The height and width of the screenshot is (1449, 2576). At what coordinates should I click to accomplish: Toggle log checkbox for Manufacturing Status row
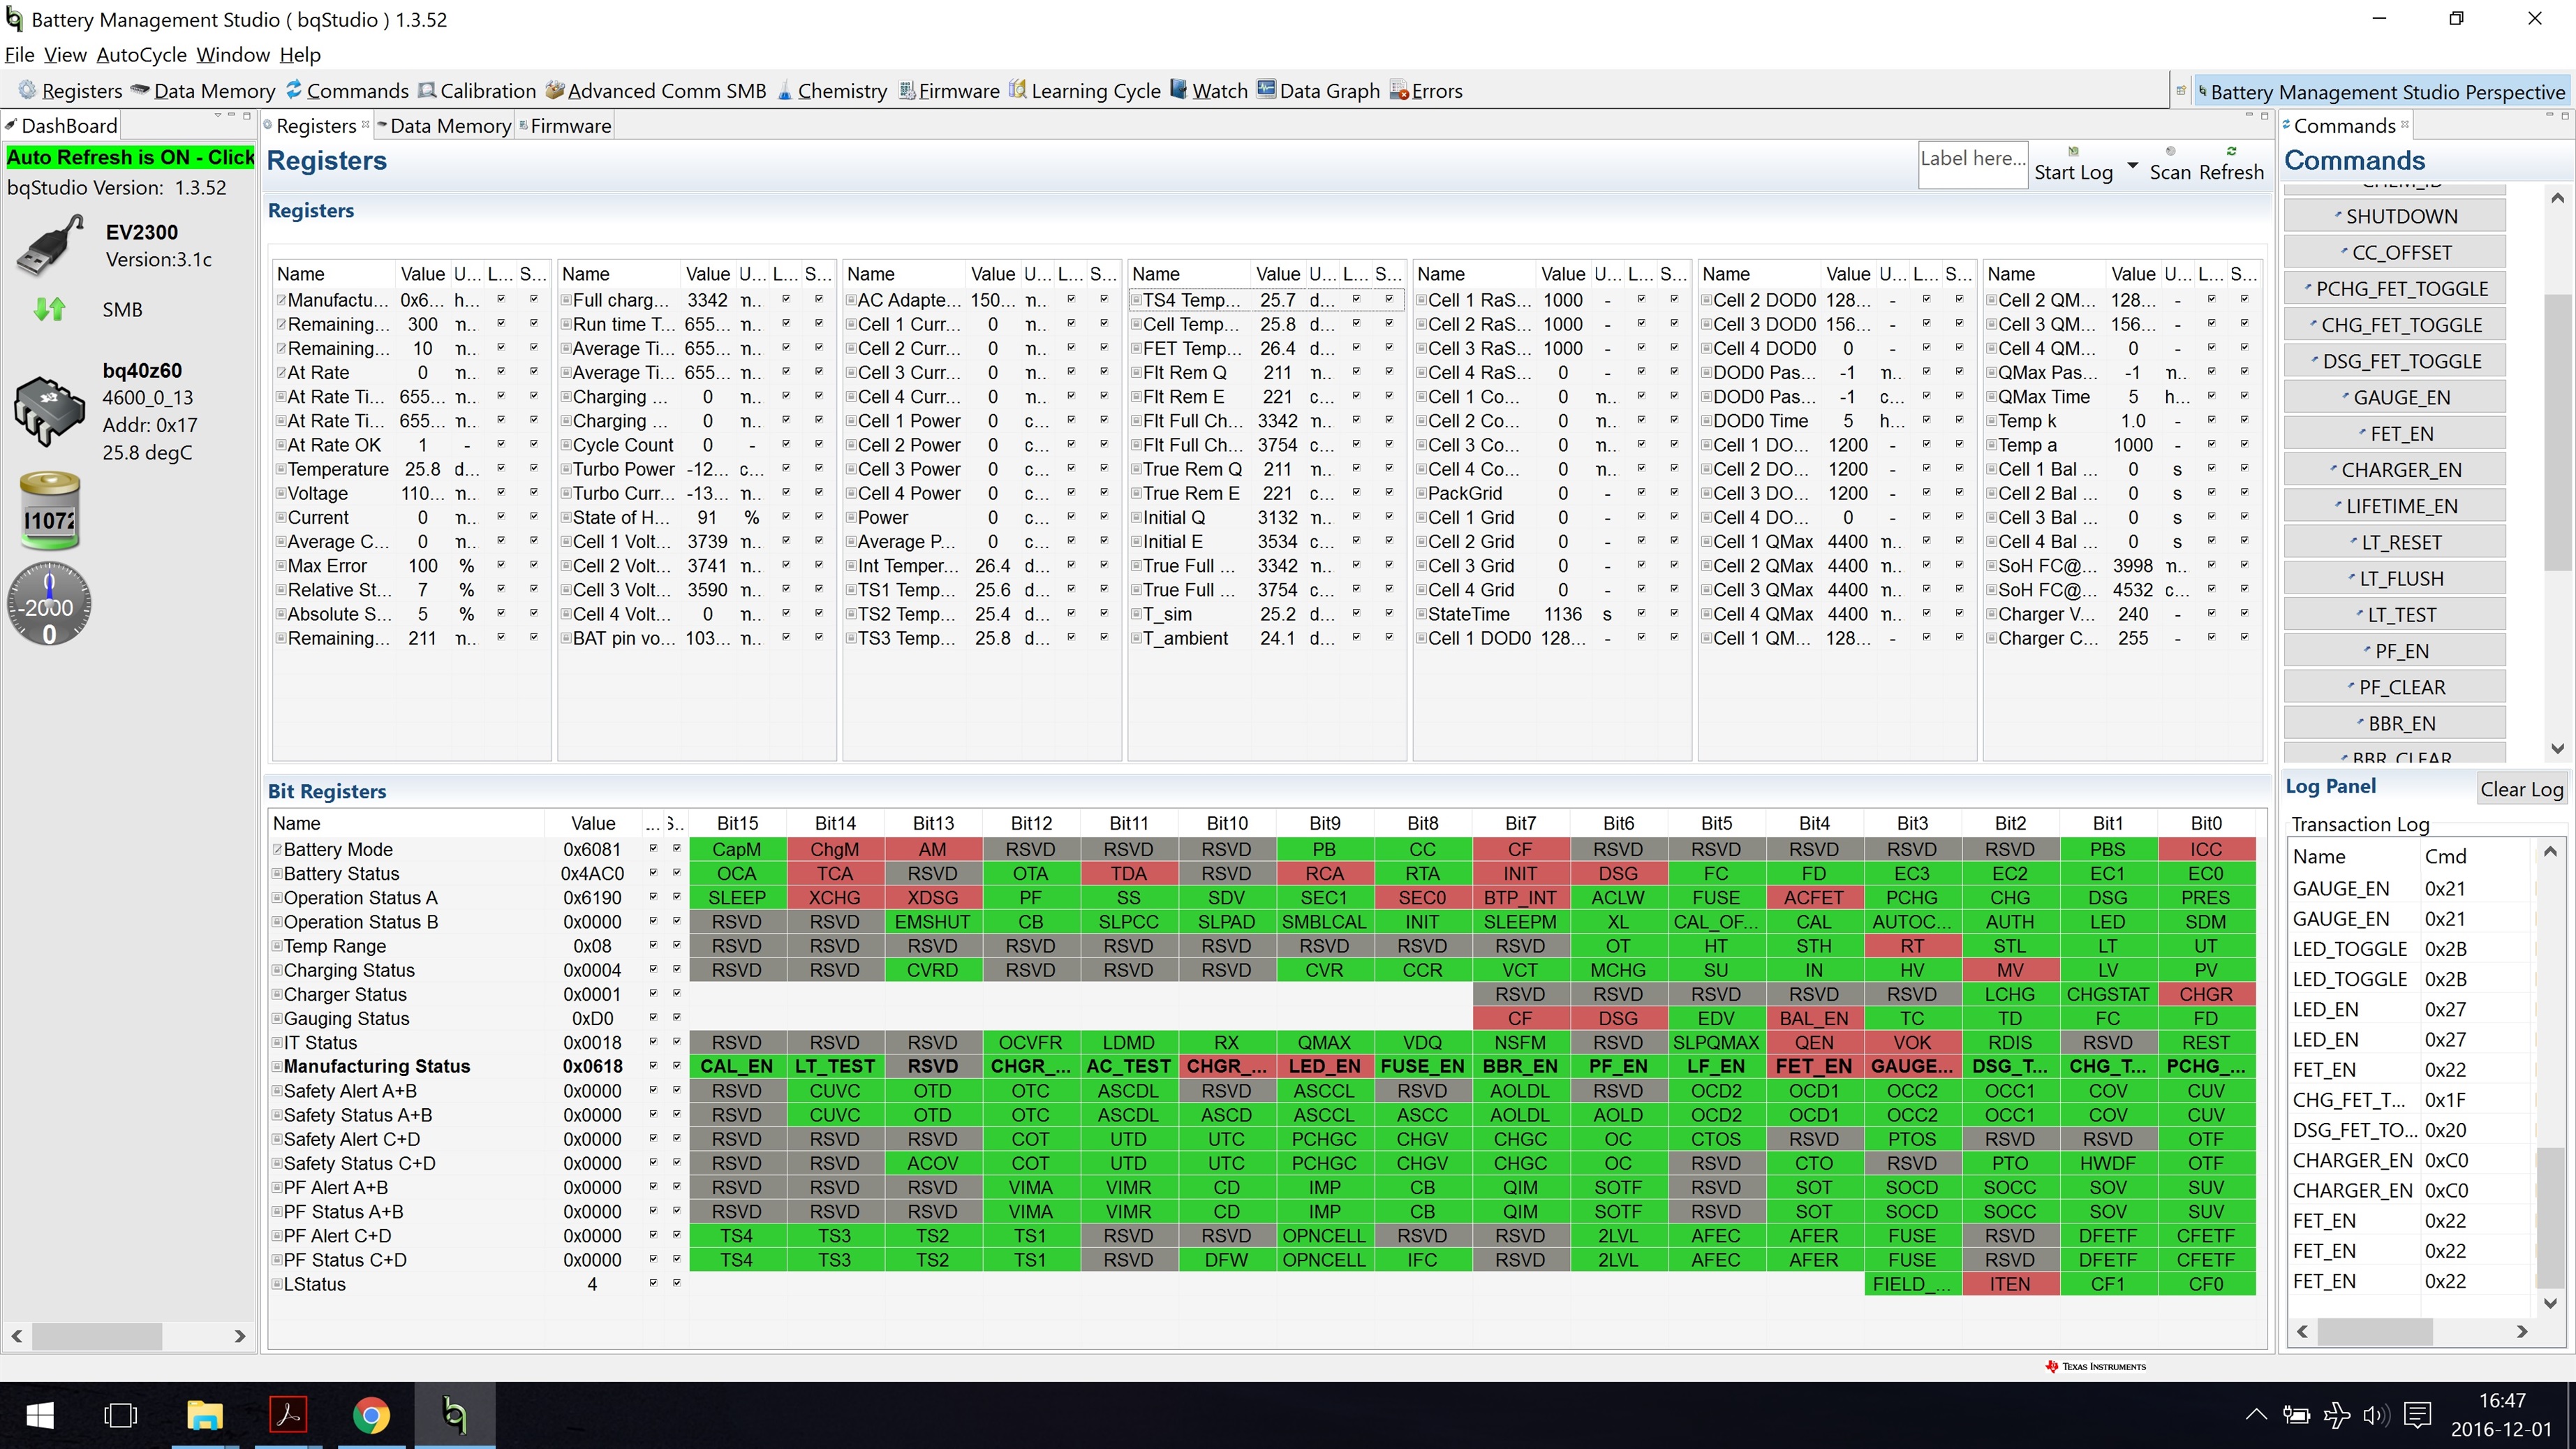653,1066
